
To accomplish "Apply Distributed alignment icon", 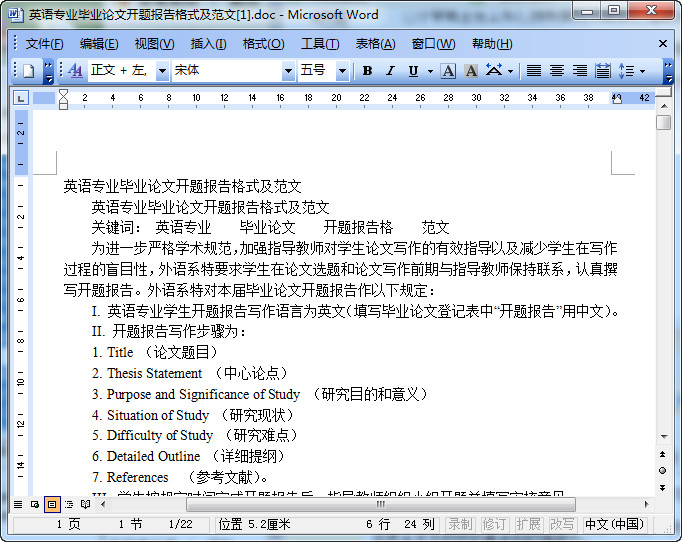I will [602, 70].
